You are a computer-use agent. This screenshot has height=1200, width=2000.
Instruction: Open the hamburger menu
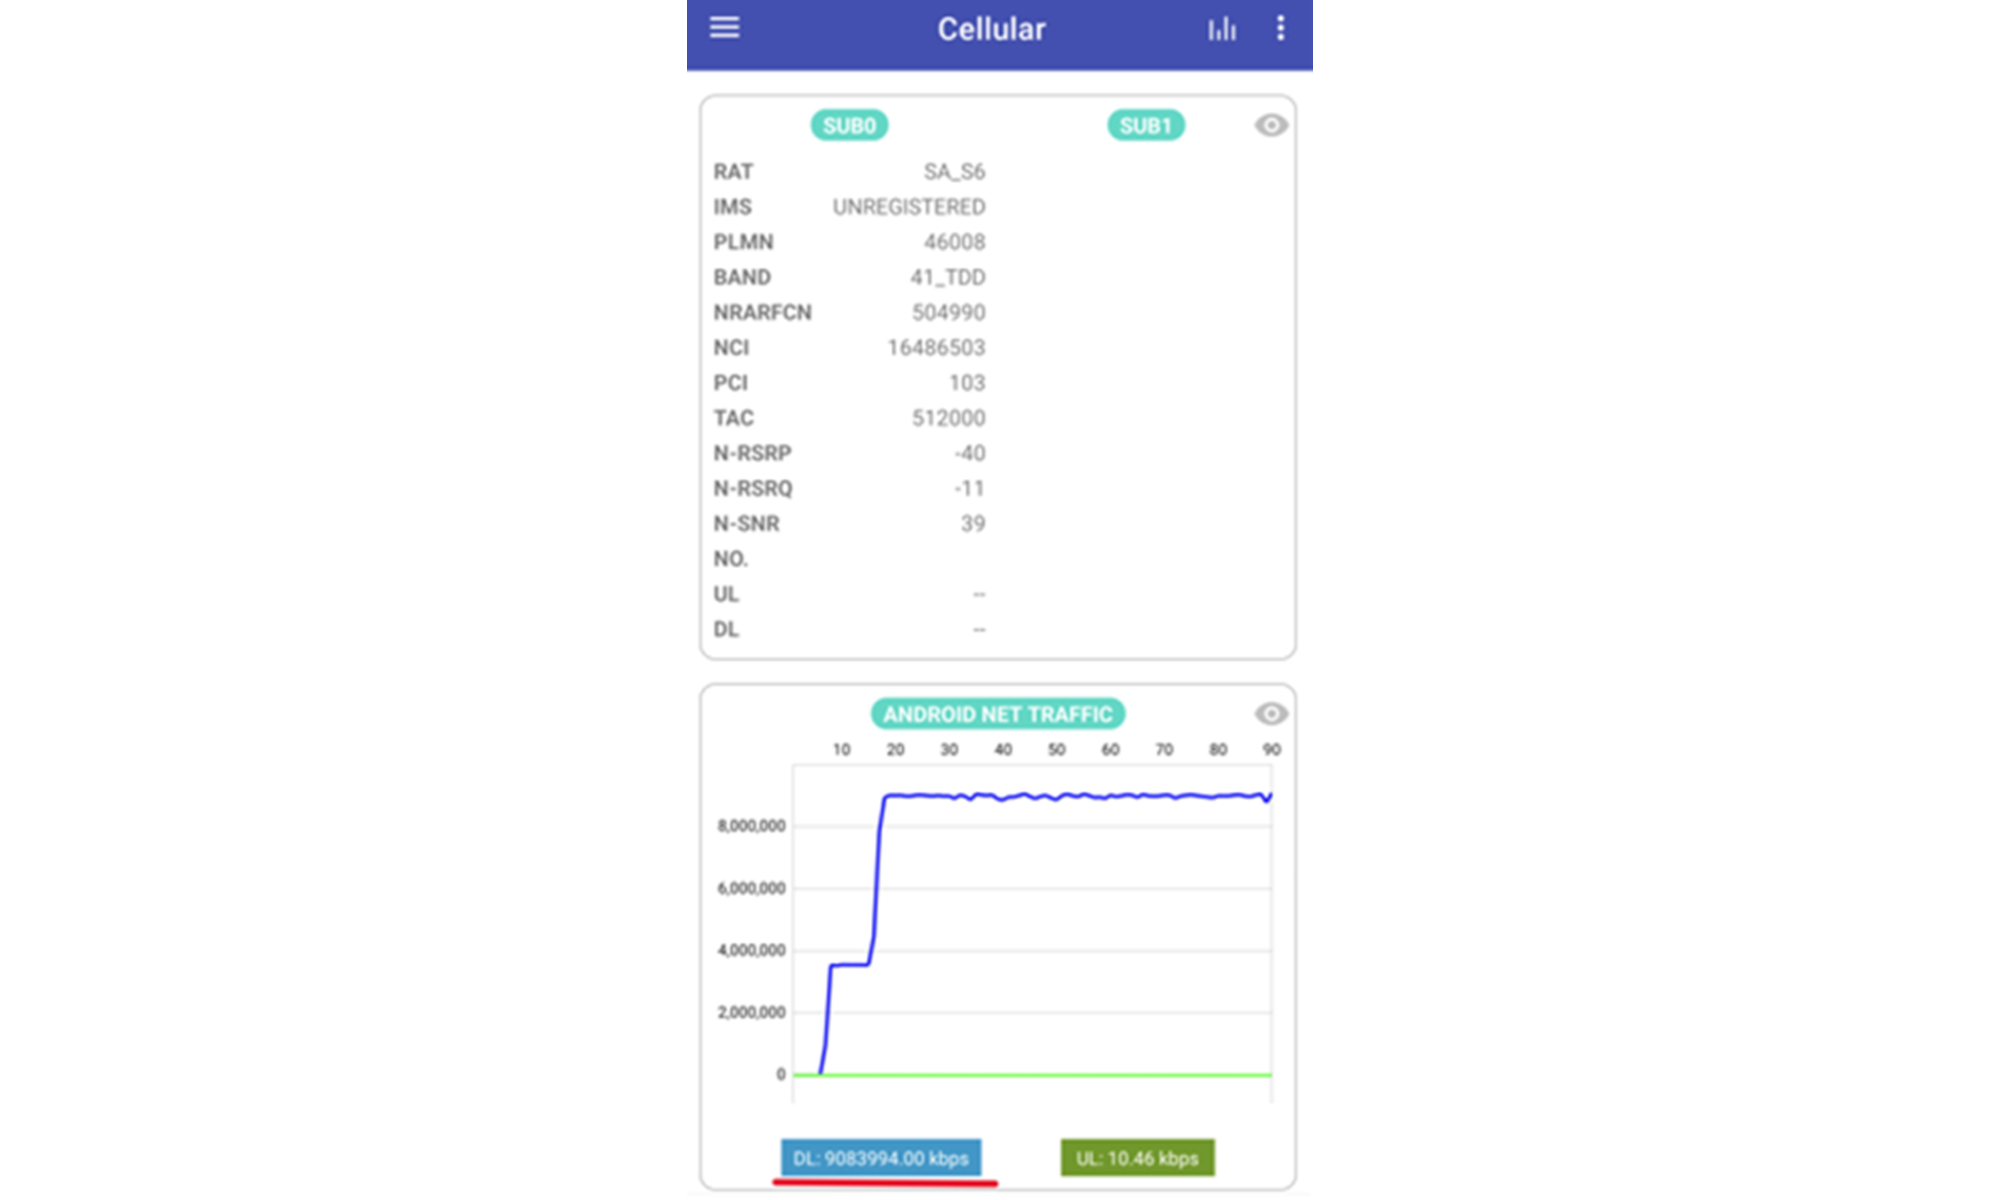pyautogui.click(x=723, y=27)
